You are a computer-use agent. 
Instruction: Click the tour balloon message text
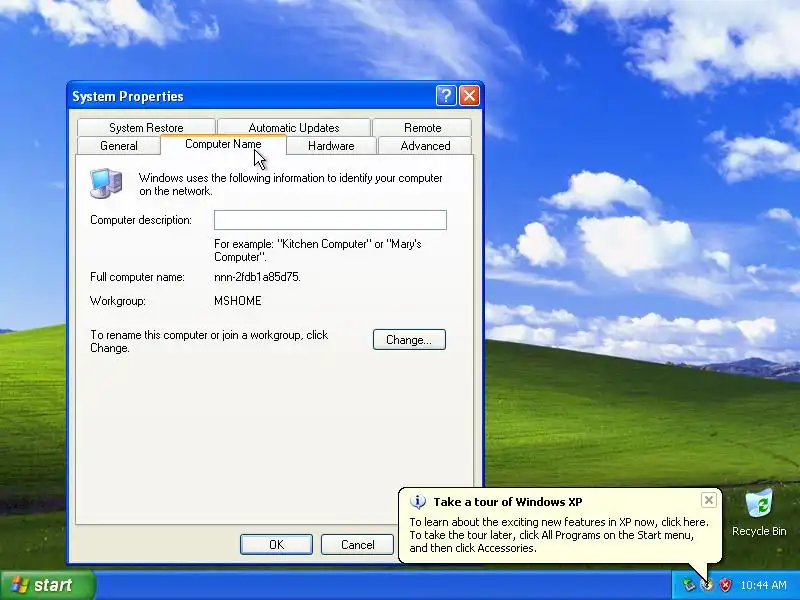coord(559,535)
